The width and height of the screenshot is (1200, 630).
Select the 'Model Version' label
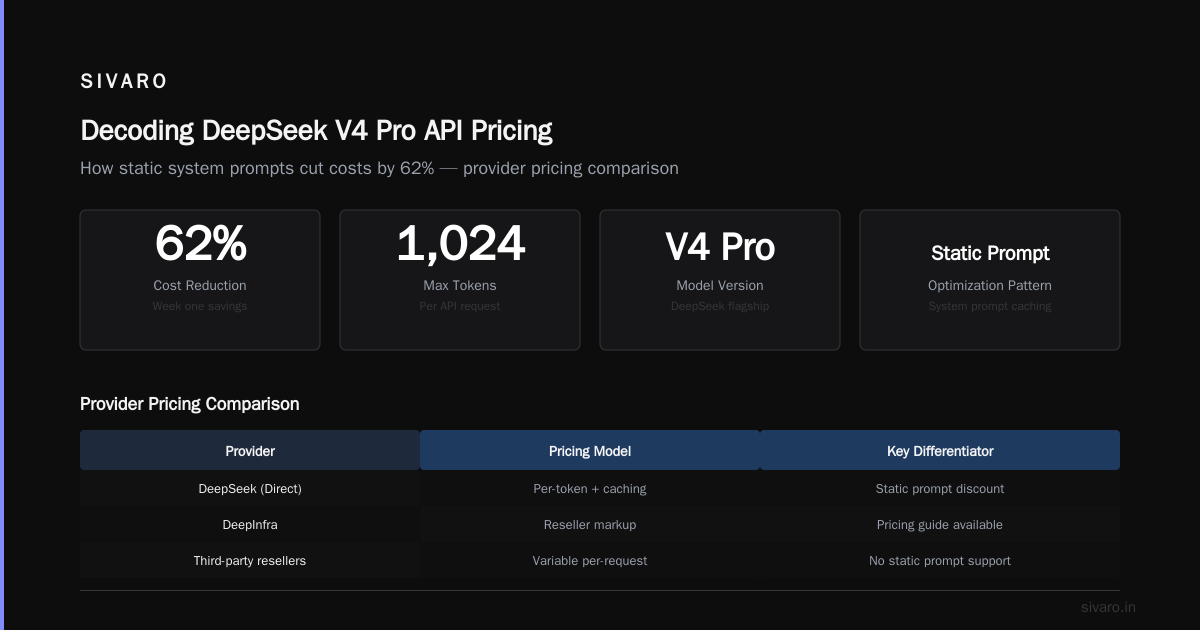tap(720, 285)
